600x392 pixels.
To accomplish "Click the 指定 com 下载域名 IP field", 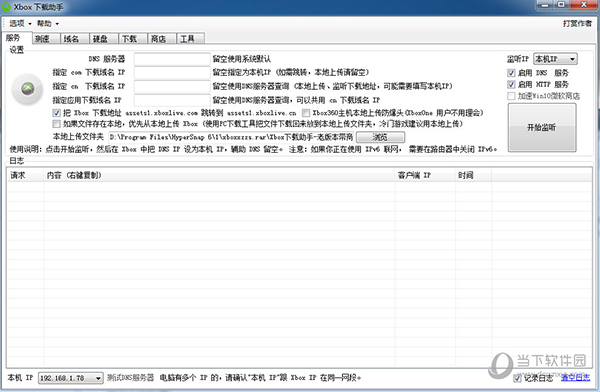I will coord(172,72).
